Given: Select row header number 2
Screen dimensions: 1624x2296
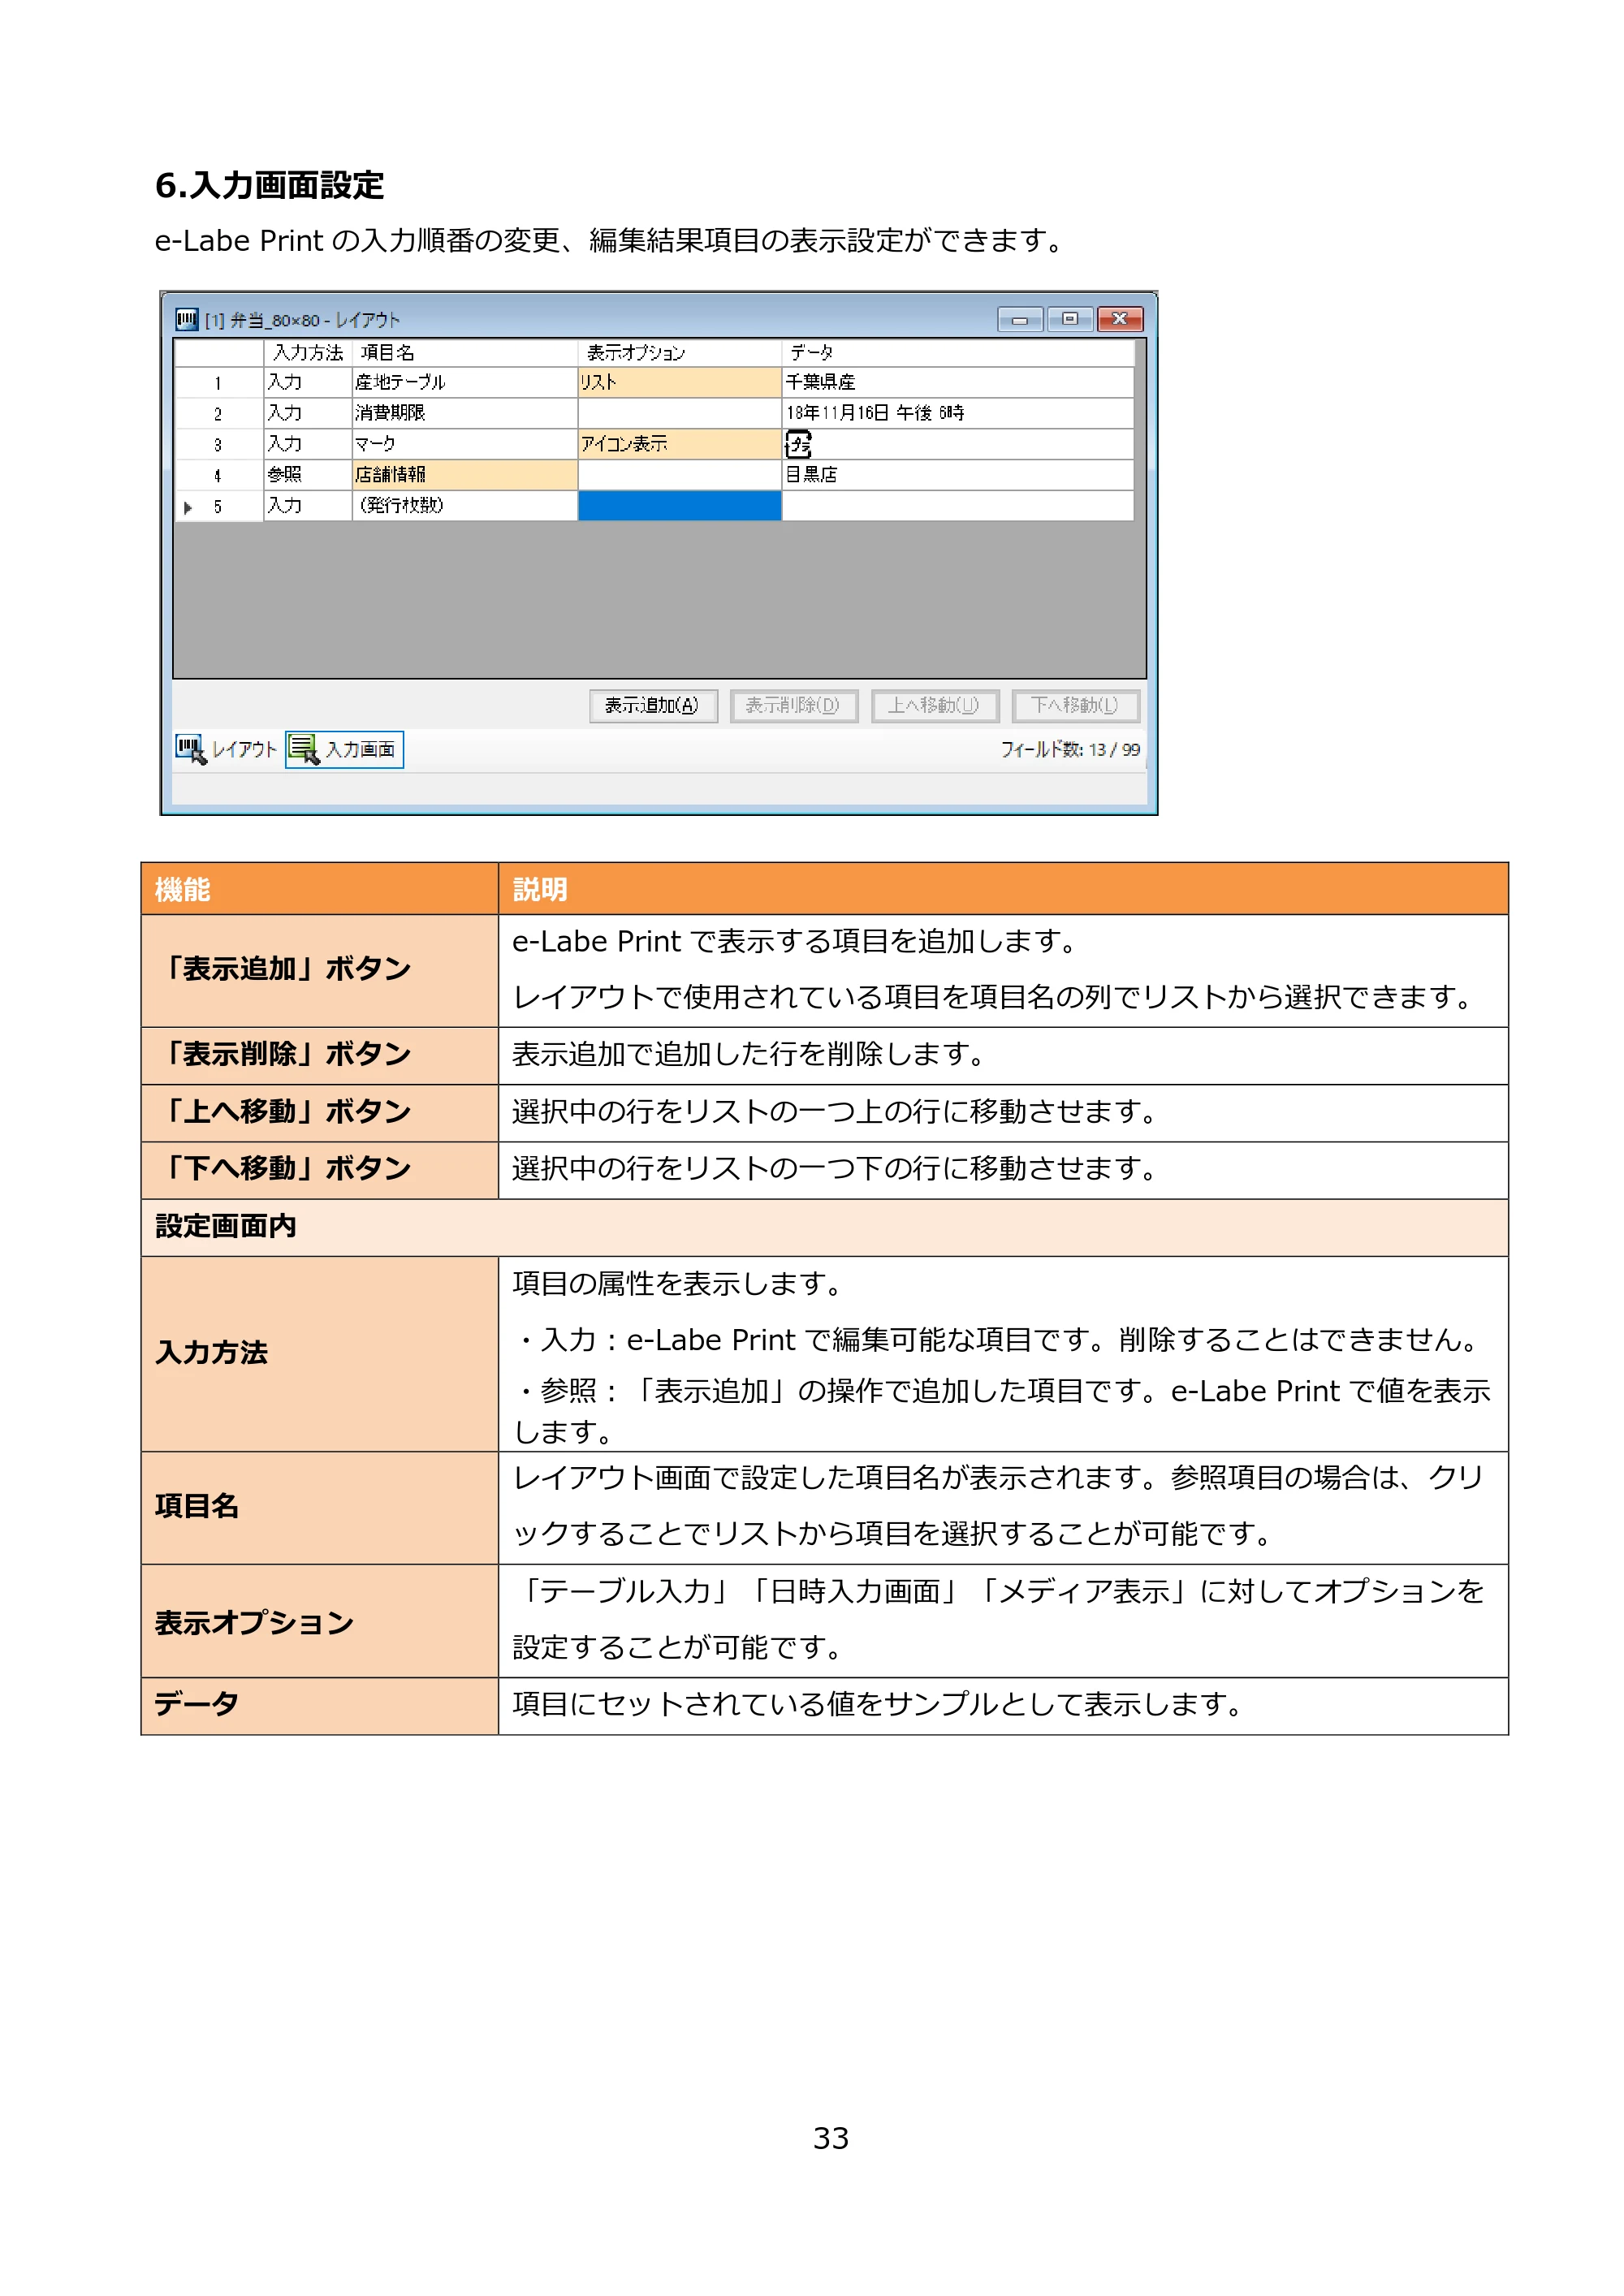Looking at the screenshot, I should (x=219, y=414).
